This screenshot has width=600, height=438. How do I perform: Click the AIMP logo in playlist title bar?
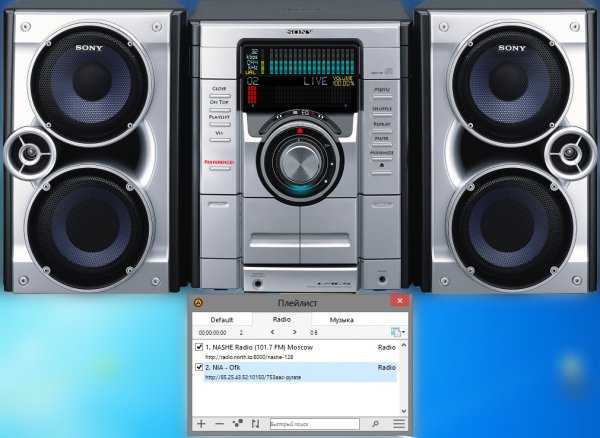click(199, 303)
